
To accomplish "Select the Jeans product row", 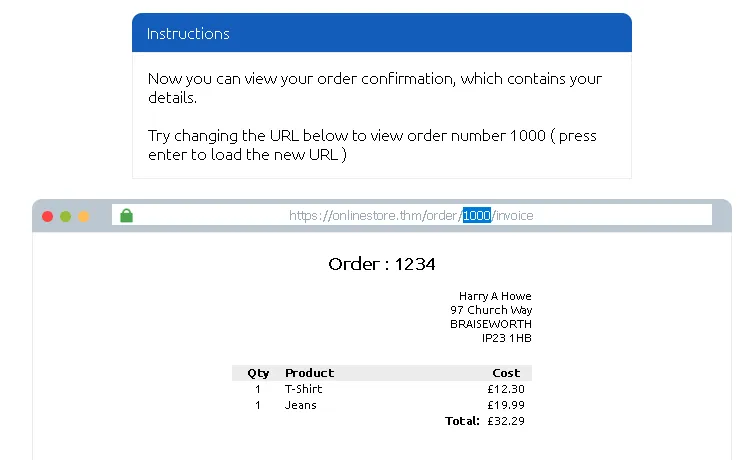I will [x=300, y=405].
